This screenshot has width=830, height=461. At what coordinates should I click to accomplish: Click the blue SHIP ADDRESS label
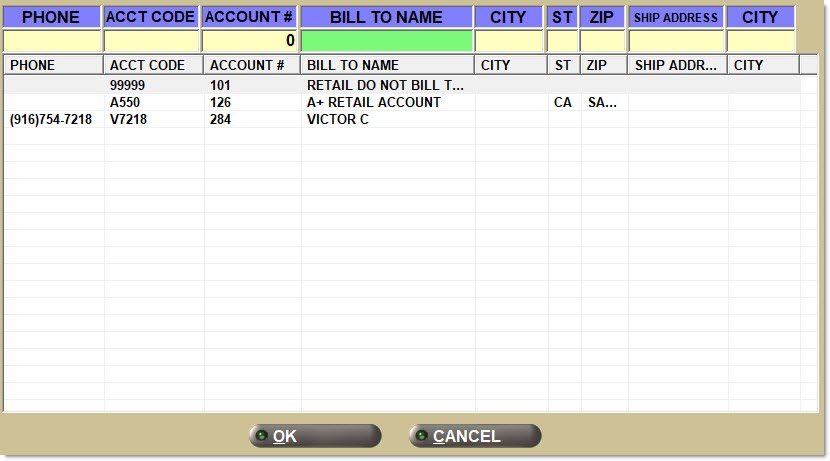[676, 17]
